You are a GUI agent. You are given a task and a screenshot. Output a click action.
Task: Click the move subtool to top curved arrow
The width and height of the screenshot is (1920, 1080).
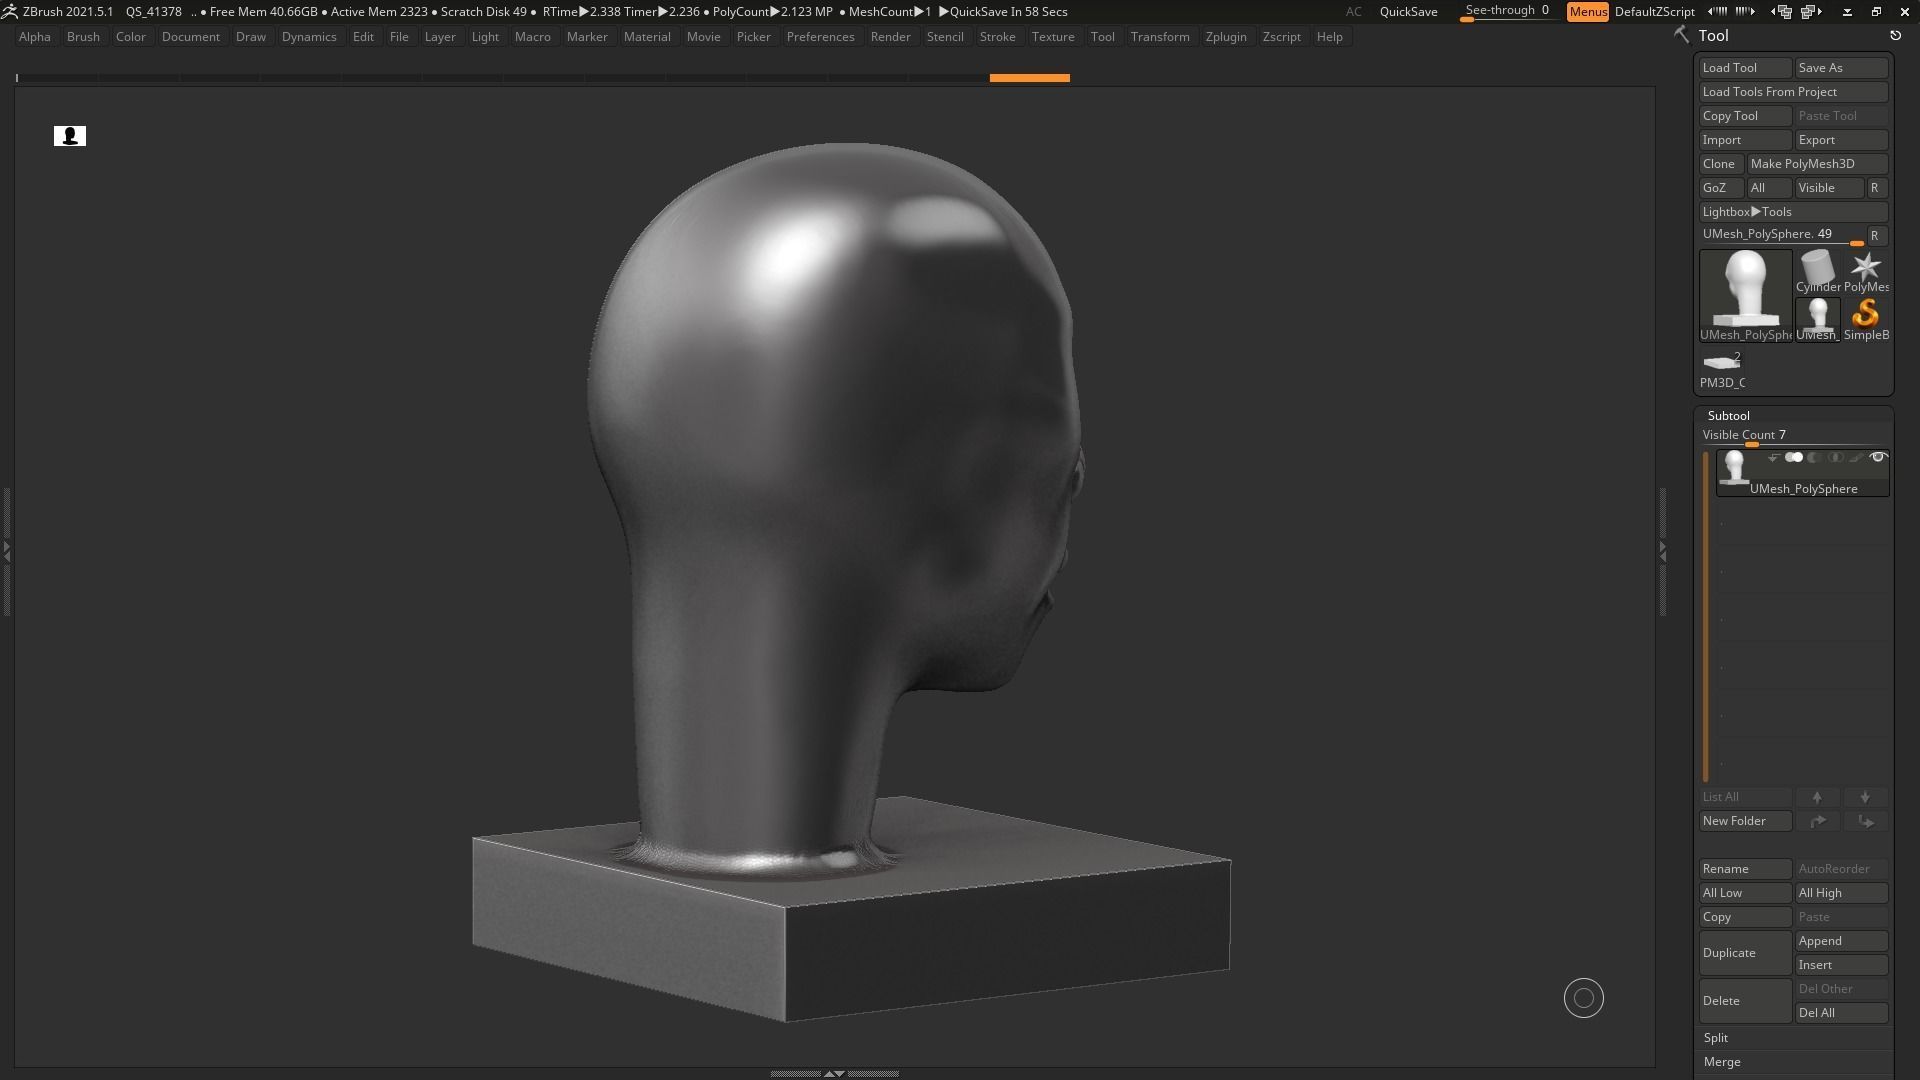coord(1817,821)
